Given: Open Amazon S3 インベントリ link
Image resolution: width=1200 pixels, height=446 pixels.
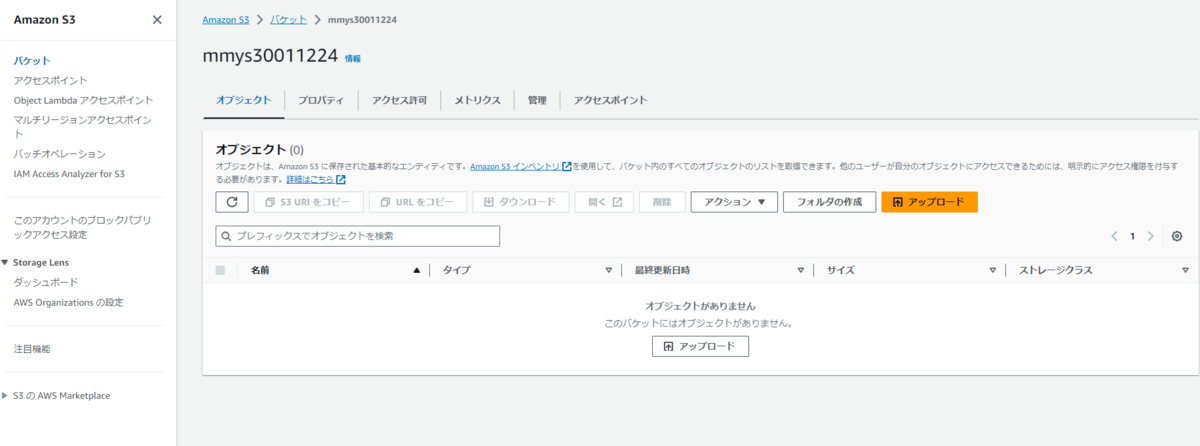Looking at the screenshot, I should [x=520, y=166].
